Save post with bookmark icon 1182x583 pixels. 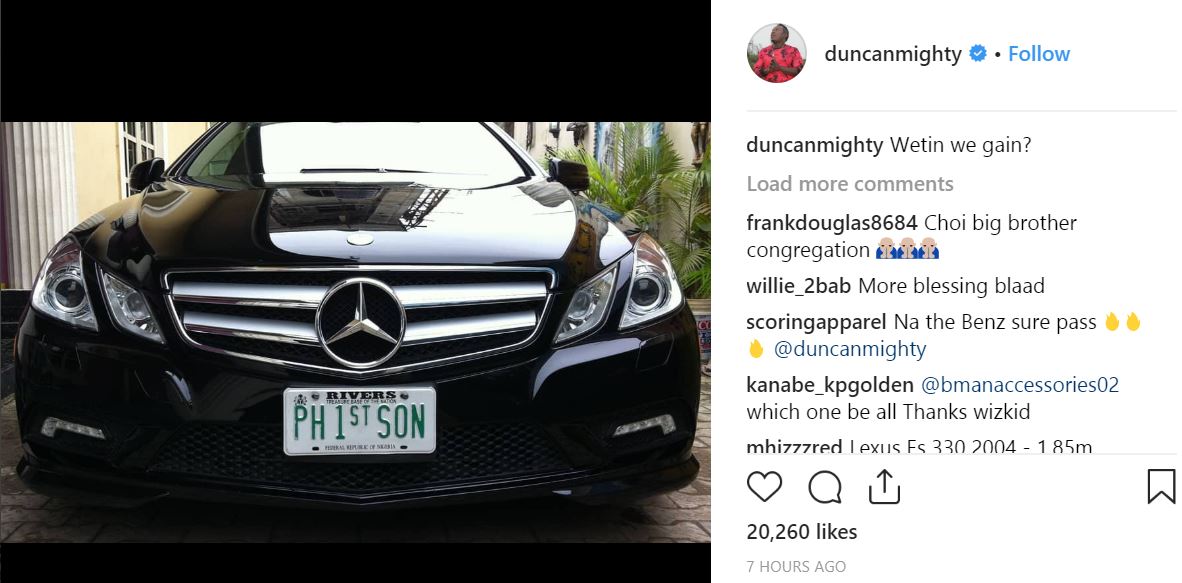pyautogui.click(x=1161, y=486)
